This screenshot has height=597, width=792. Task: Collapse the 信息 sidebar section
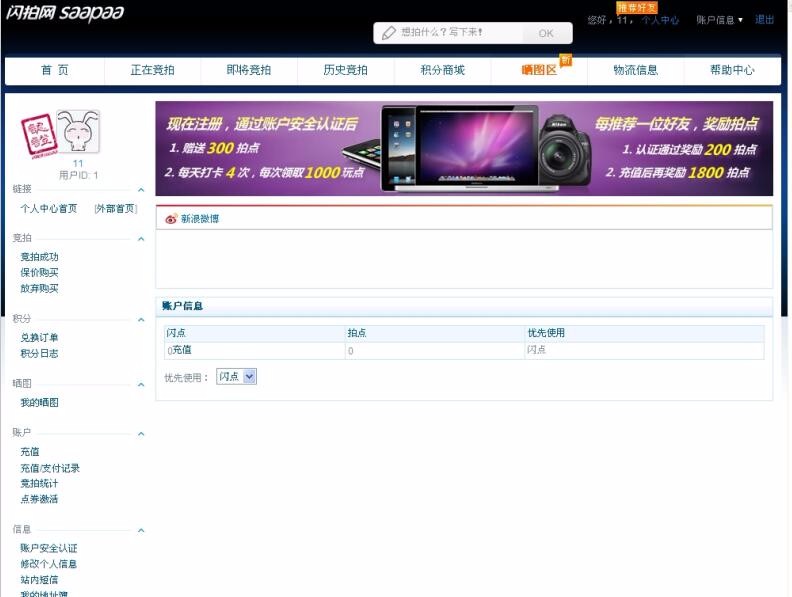pyautogui.click(x=141, y=530)
